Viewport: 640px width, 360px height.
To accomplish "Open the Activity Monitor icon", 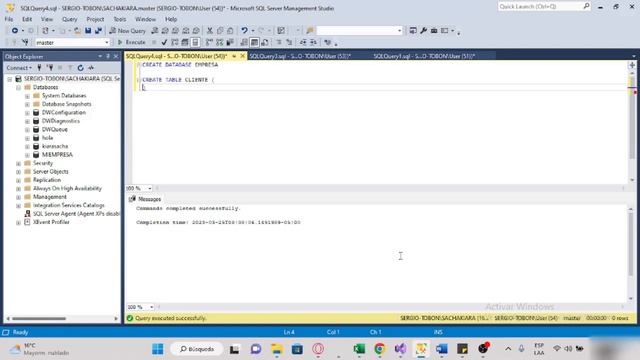I will click(91, 68).
